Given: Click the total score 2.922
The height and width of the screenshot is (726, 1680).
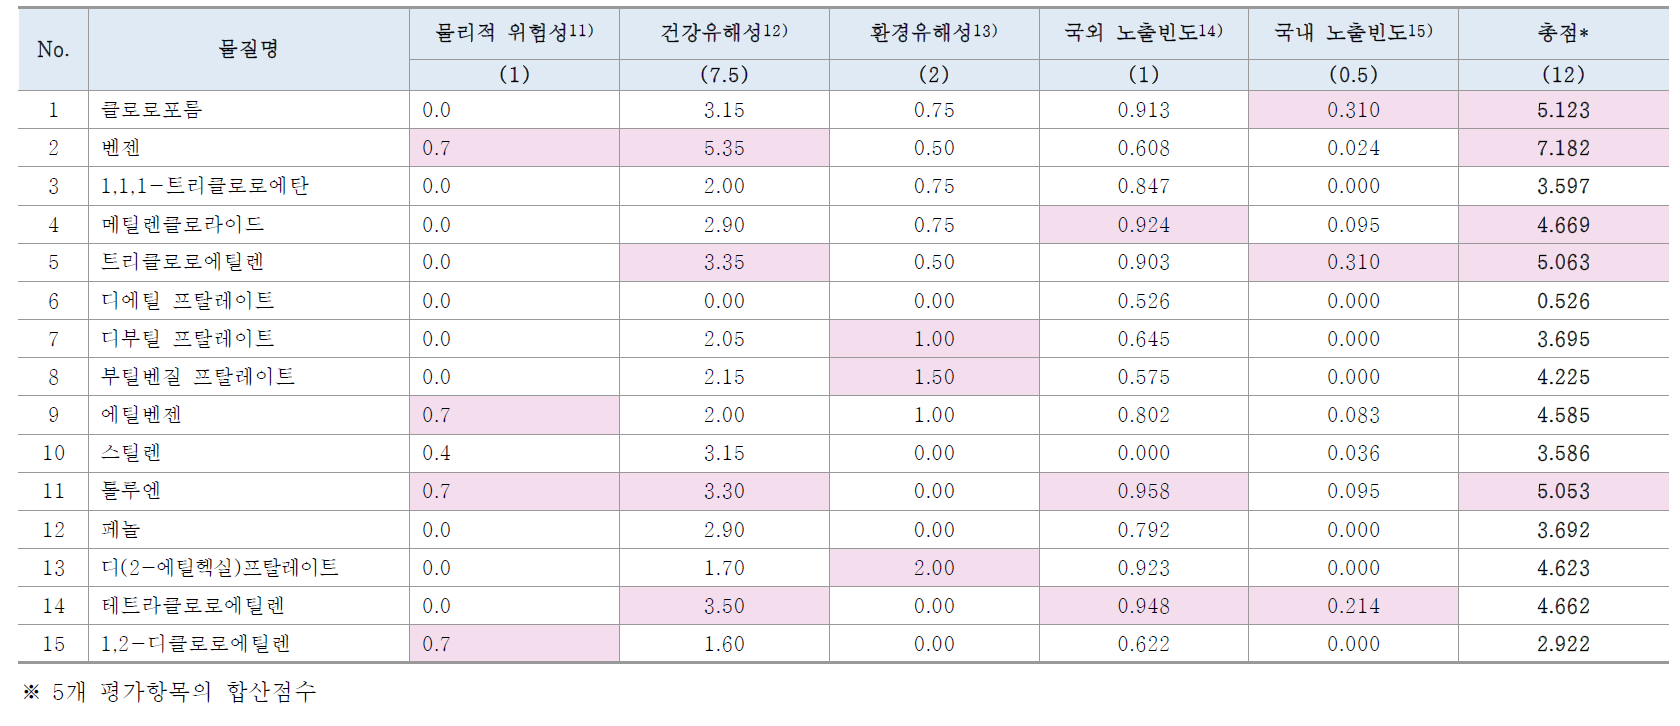Looking at the screenshot, I should pyautogui.click(x=1563, y=644).
